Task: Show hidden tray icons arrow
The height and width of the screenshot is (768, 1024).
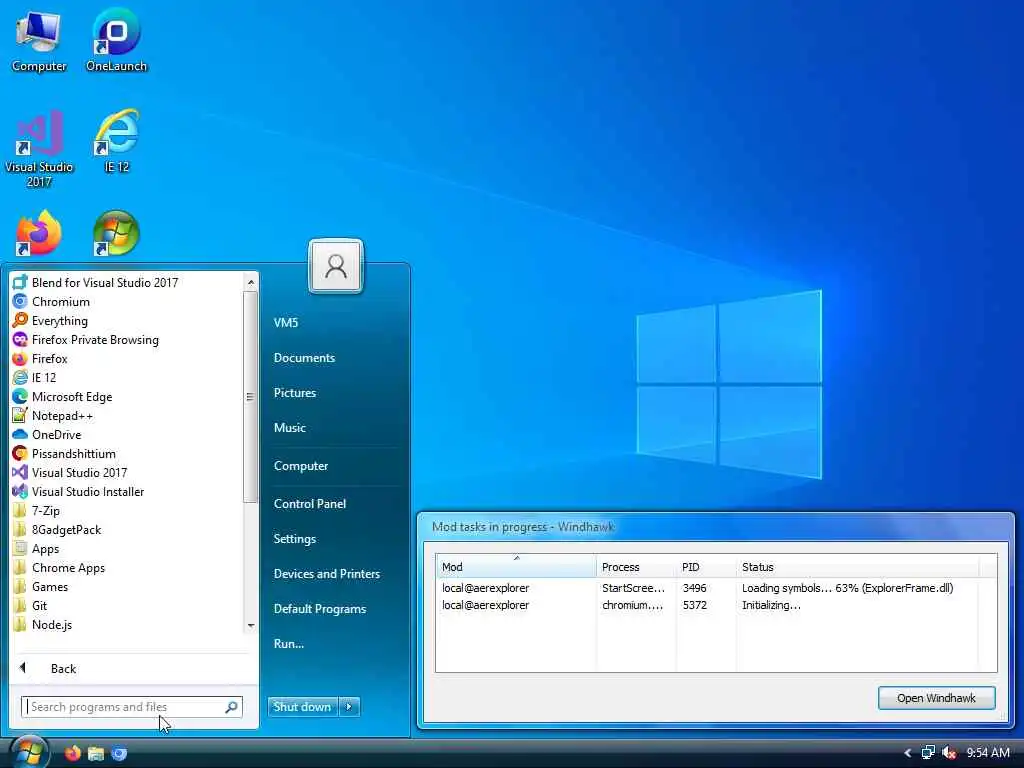Action: pos(908,753)
